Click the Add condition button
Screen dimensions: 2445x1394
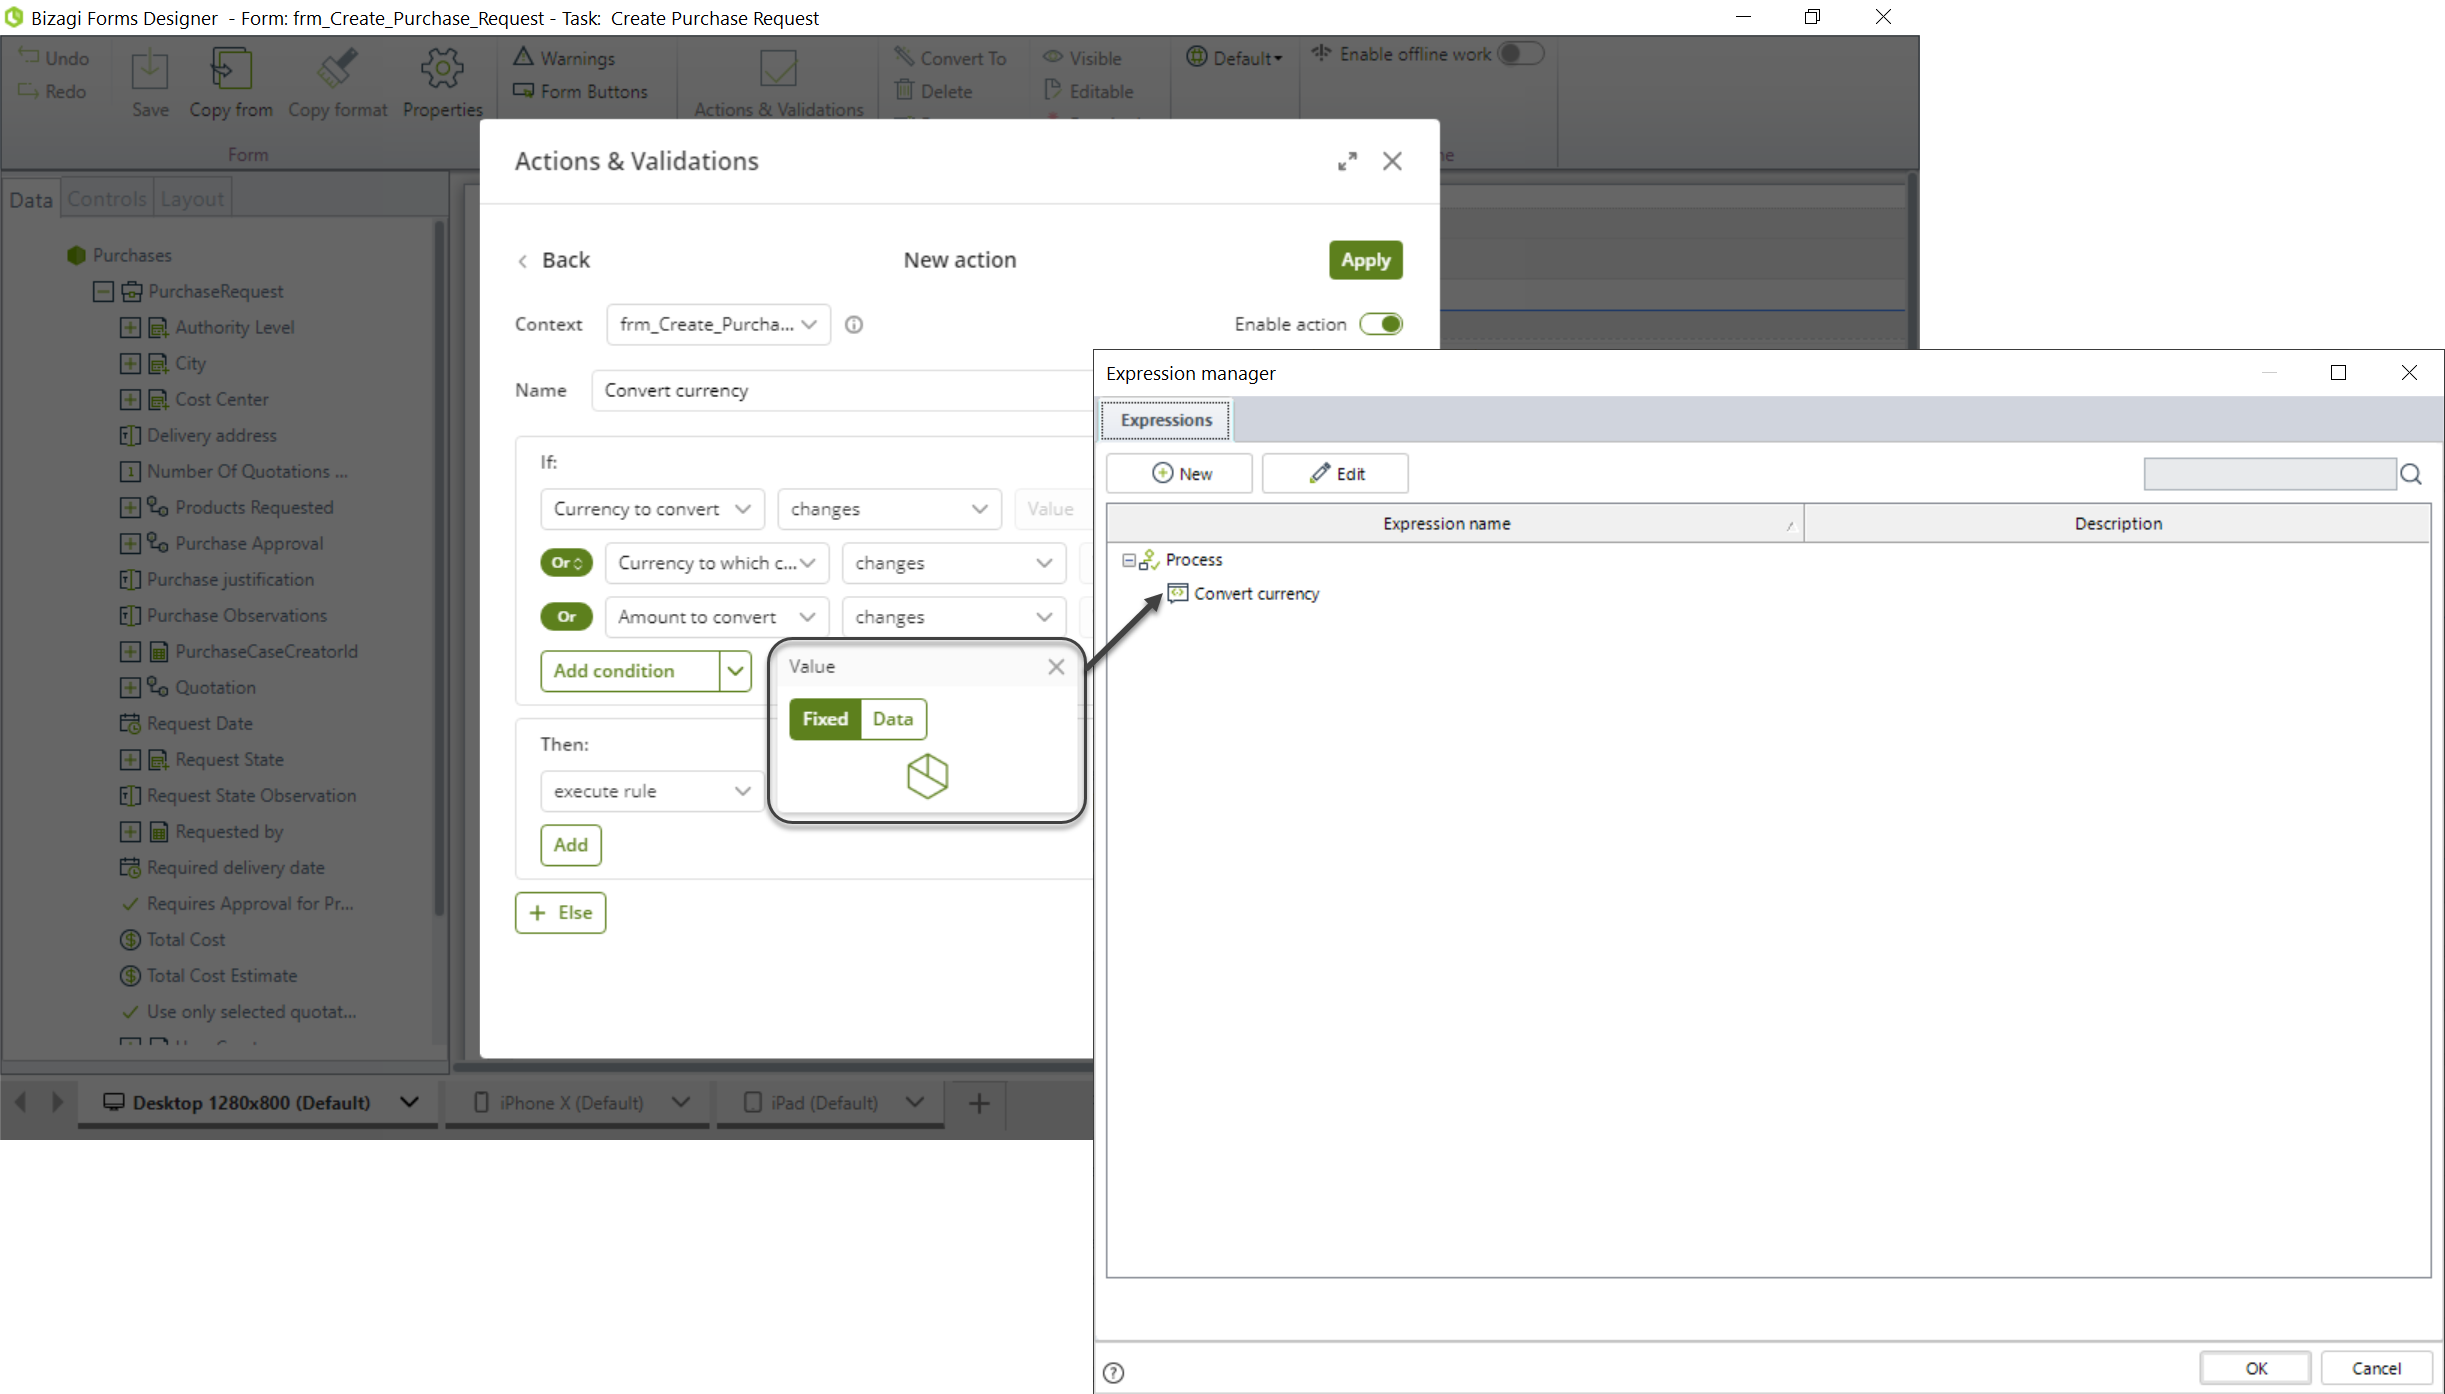pyautogui.click(x=630, y=670)
